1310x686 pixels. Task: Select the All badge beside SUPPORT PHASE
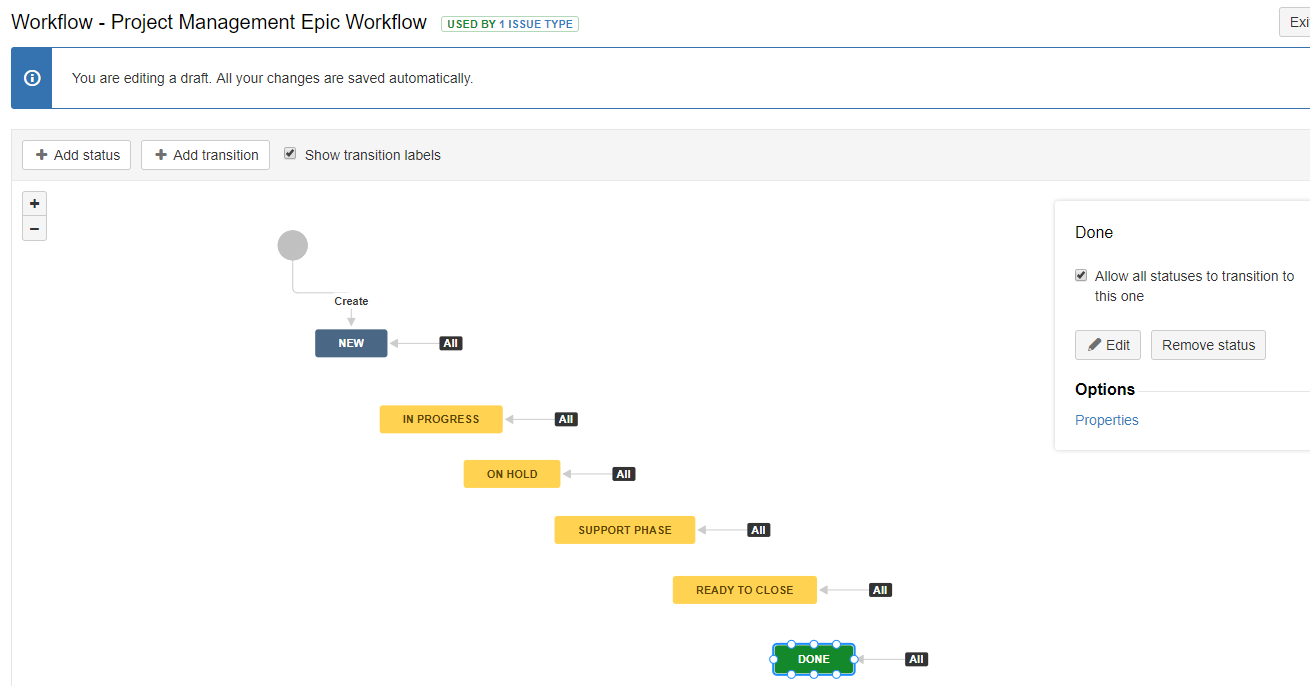coord(757,529)
